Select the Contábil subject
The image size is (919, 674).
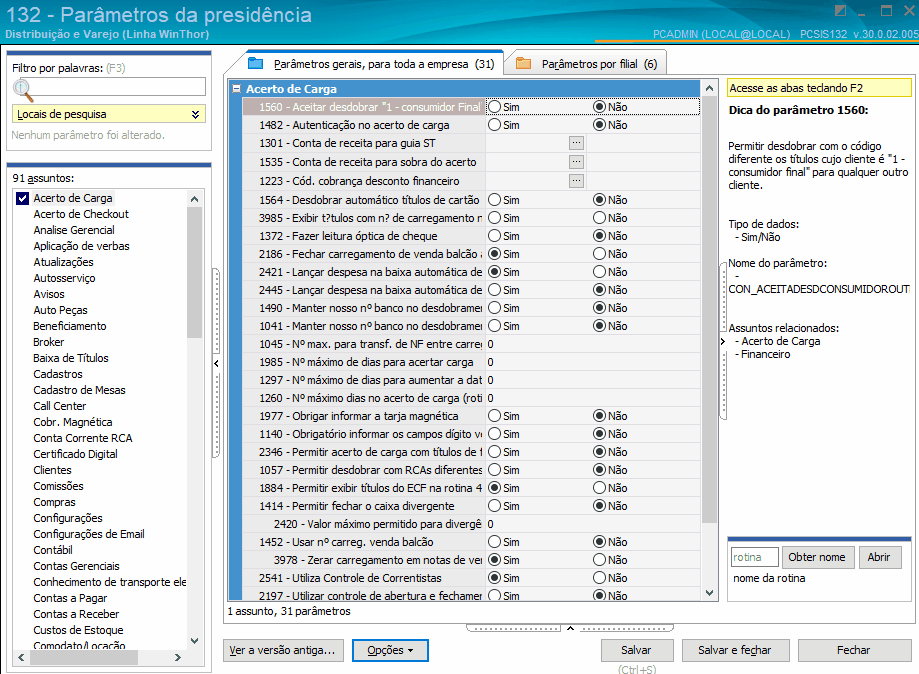pos(53,550)
